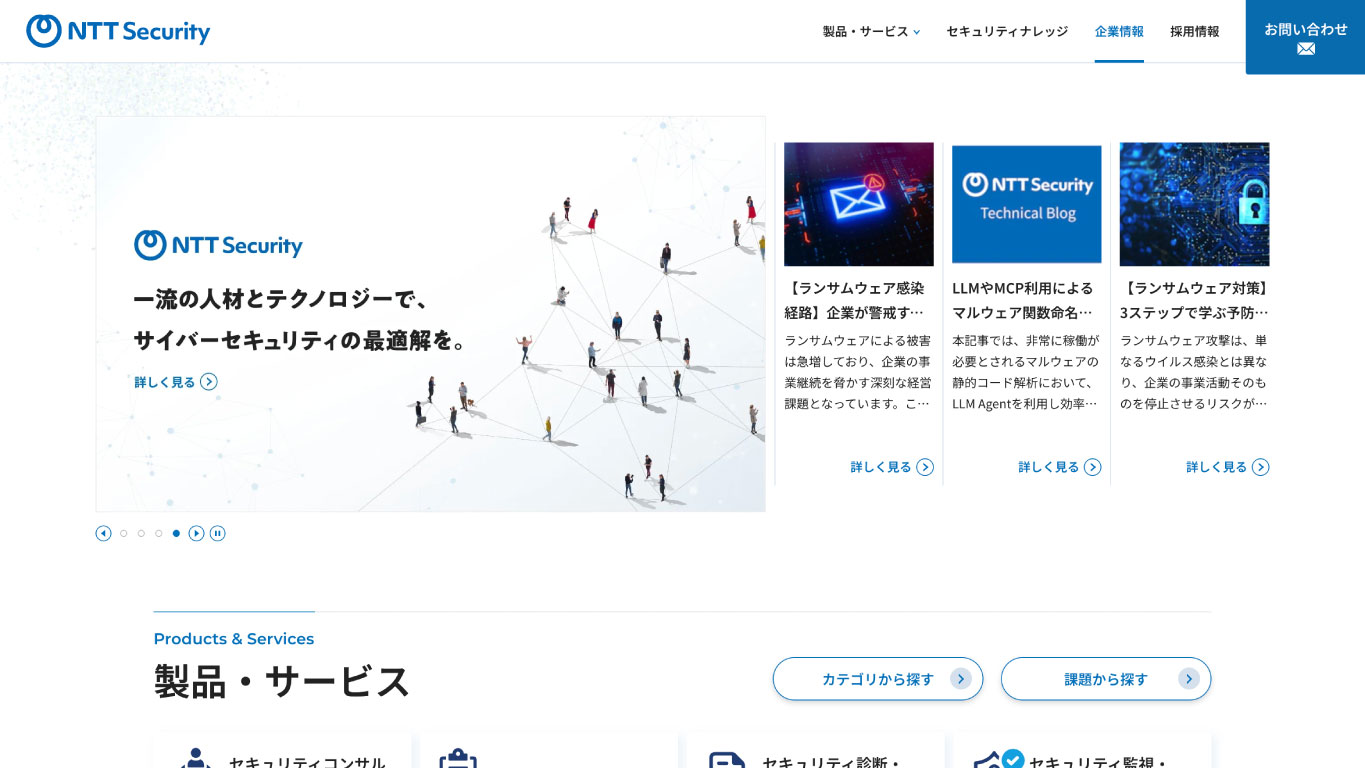Image resolution: width=1365 pixels, height=768 pixels.
Task: Click arrow icon under LLM and MCP article
Action: click(x=1092, y=467)
